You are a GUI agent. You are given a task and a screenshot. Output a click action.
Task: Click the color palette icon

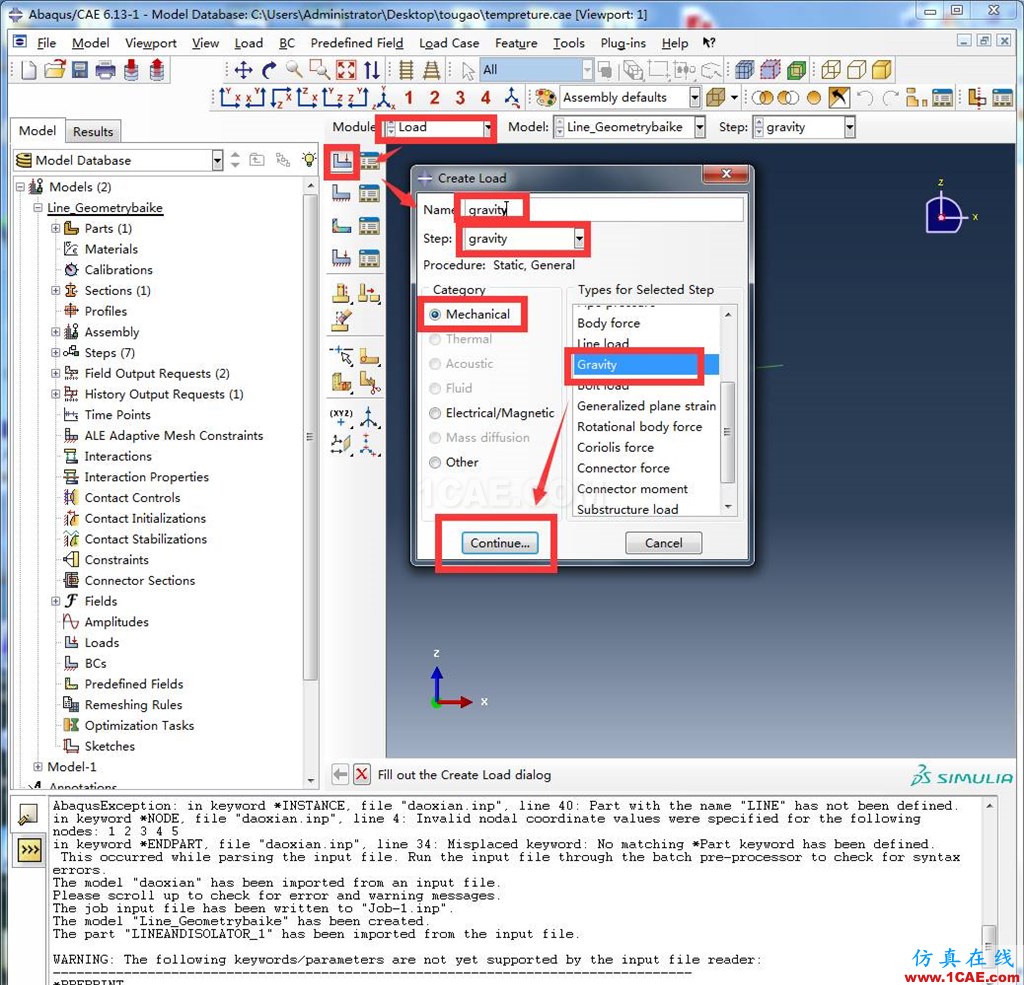click(x=545, y=98)
